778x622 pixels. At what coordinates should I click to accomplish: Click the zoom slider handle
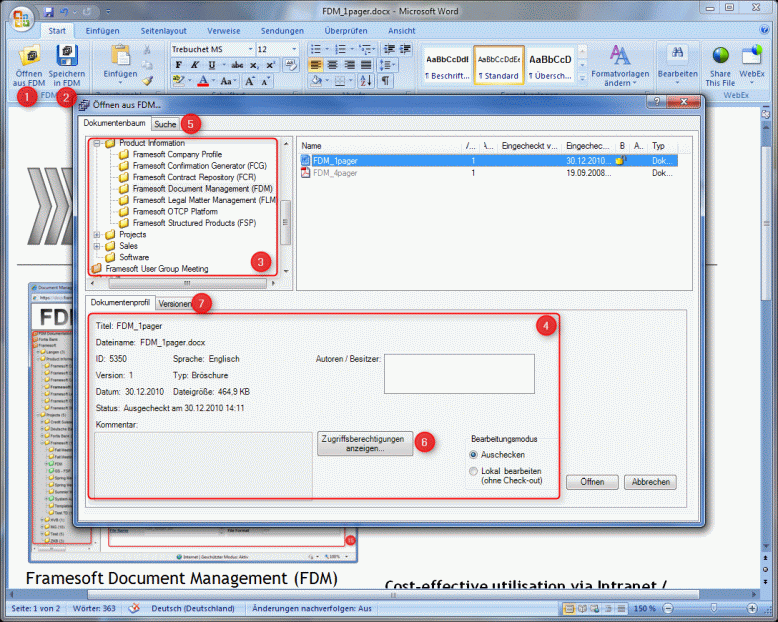click(713, 608)
